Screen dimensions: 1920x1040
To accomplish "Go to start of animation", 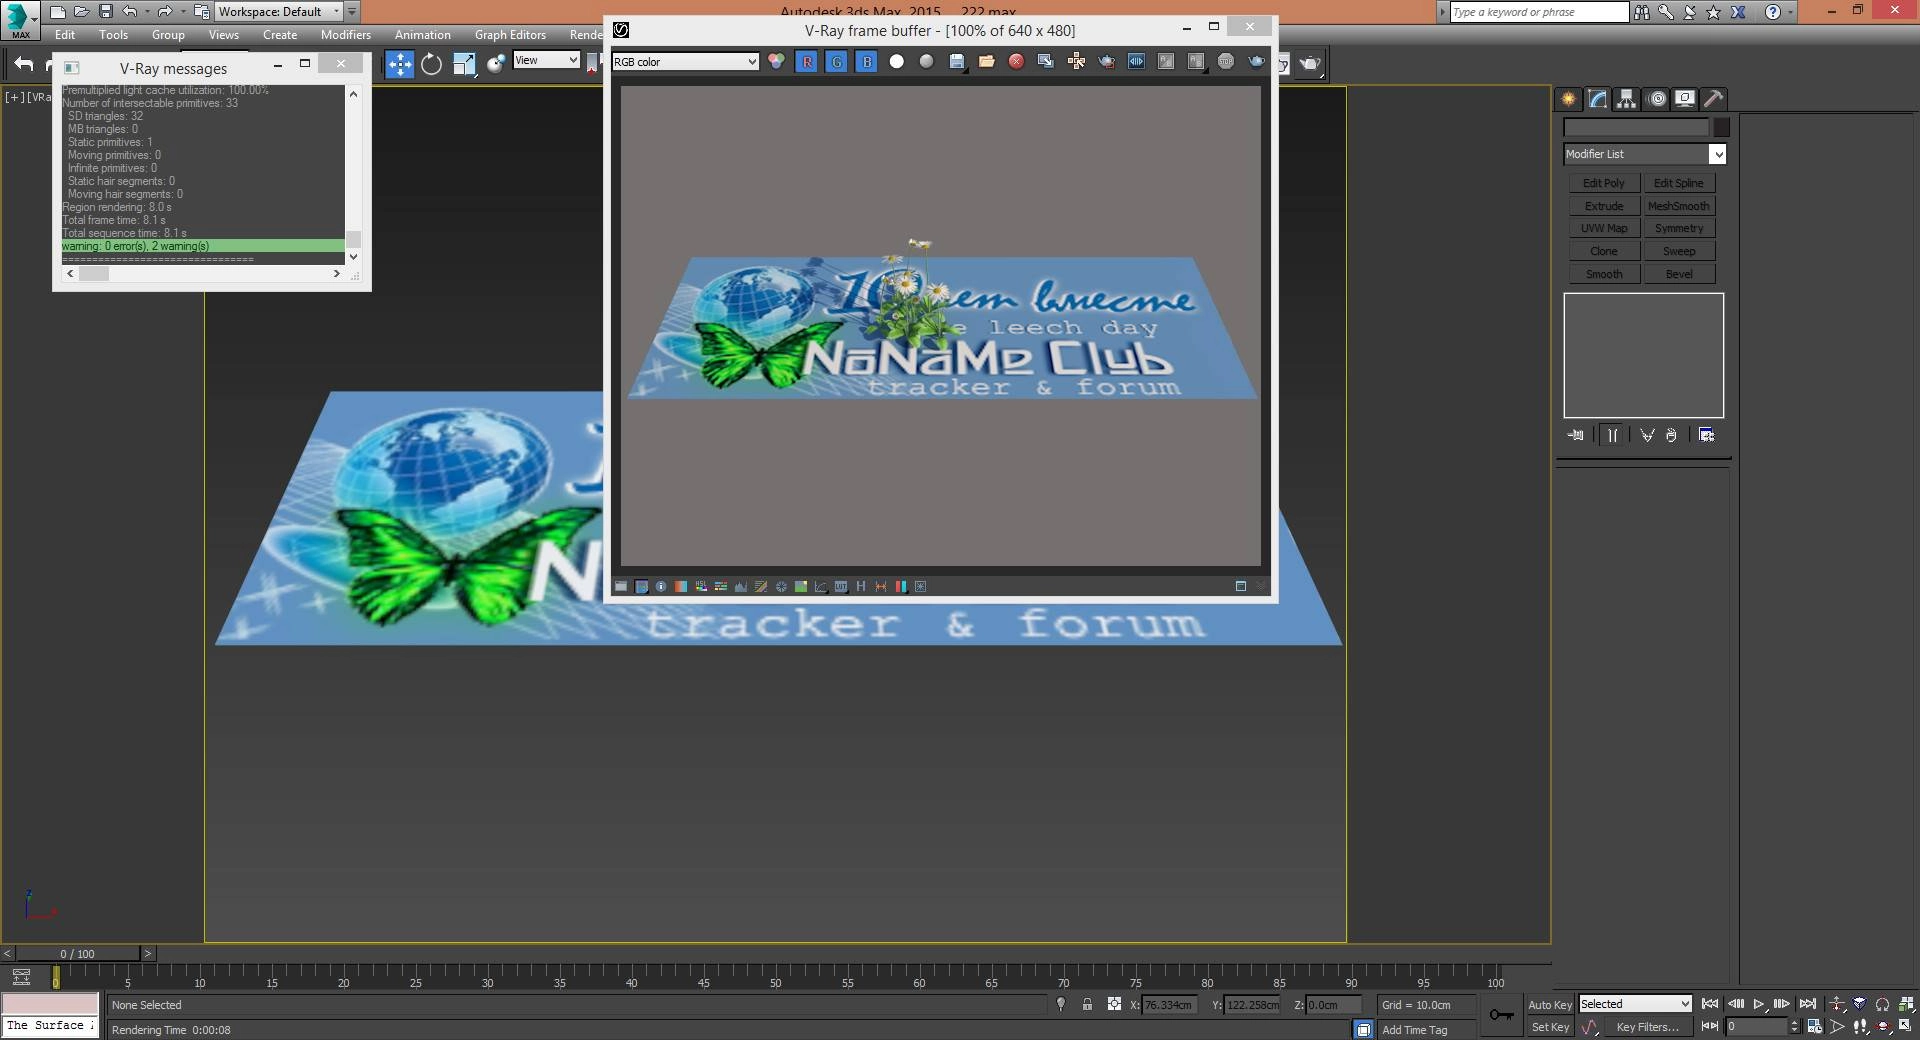I will [x=1710, y=1004].
